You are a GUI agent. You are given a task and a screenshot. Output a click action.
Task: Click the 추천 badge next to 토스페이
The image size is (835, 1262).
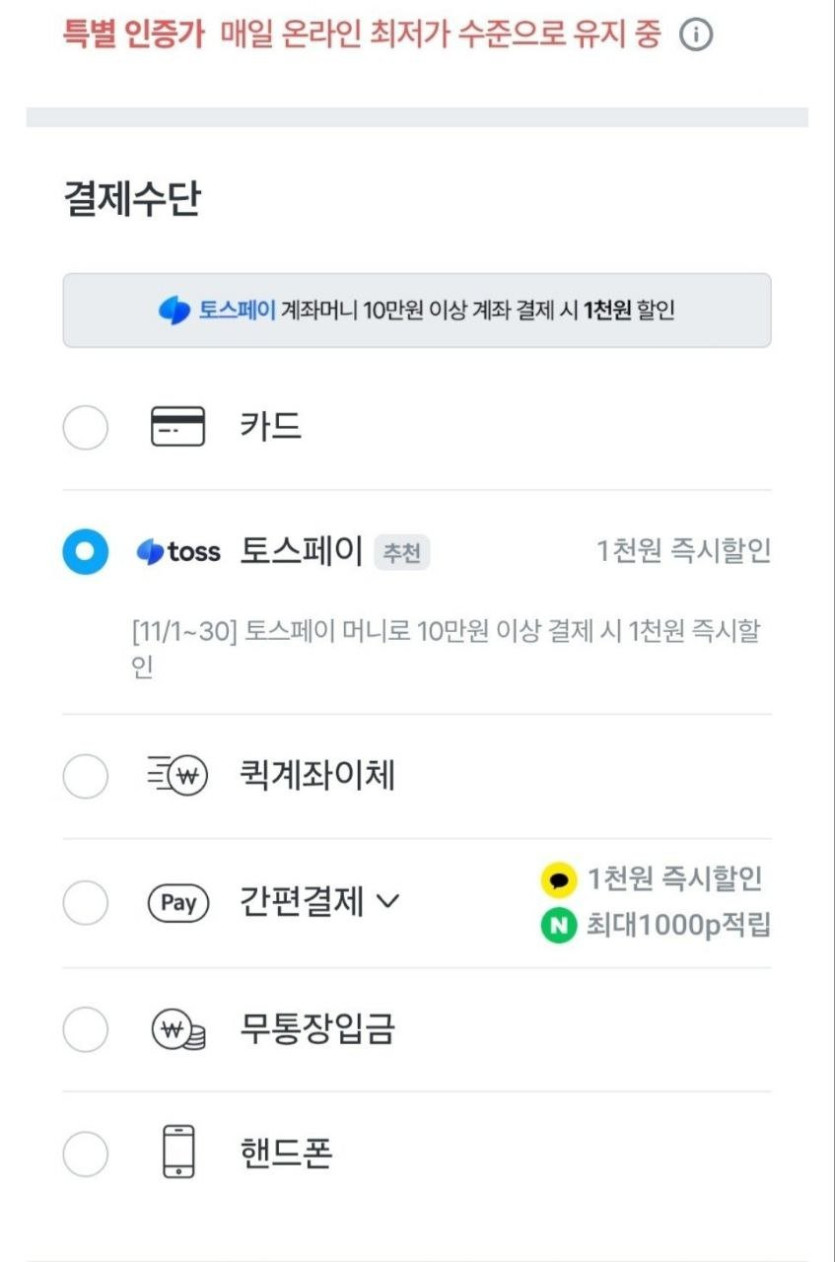402,553
